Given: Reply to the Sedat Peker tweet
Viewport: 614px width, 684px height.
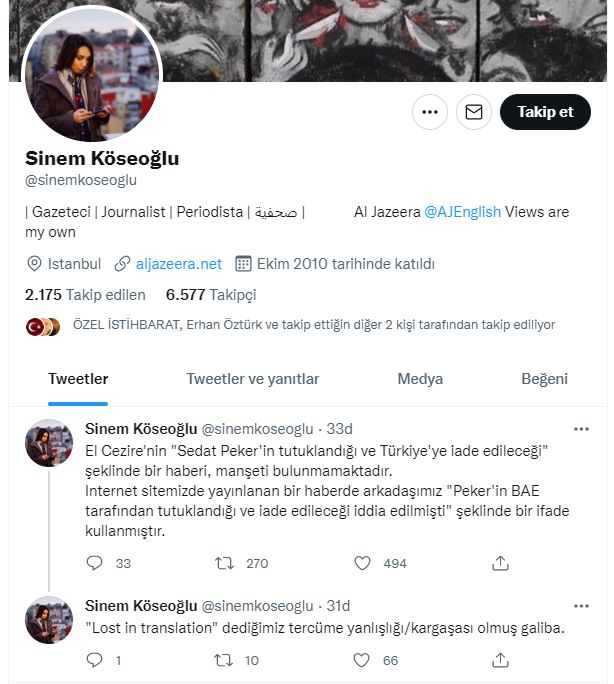Looking at the screenshot, I should click(95, 563).
